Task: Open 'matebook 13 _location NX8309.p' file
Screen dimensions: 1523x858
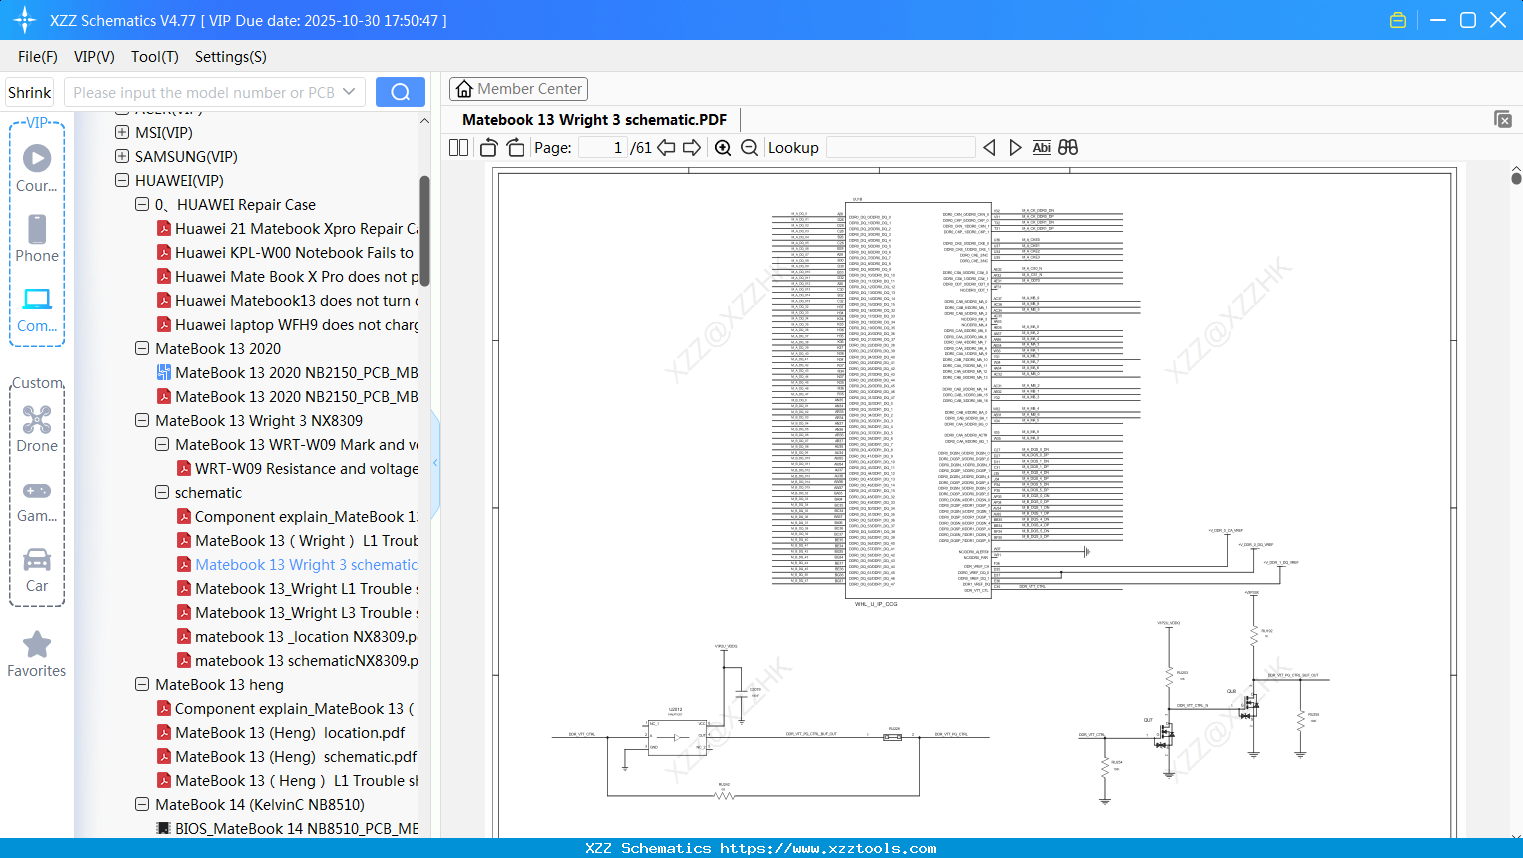Action: [306, 637]
